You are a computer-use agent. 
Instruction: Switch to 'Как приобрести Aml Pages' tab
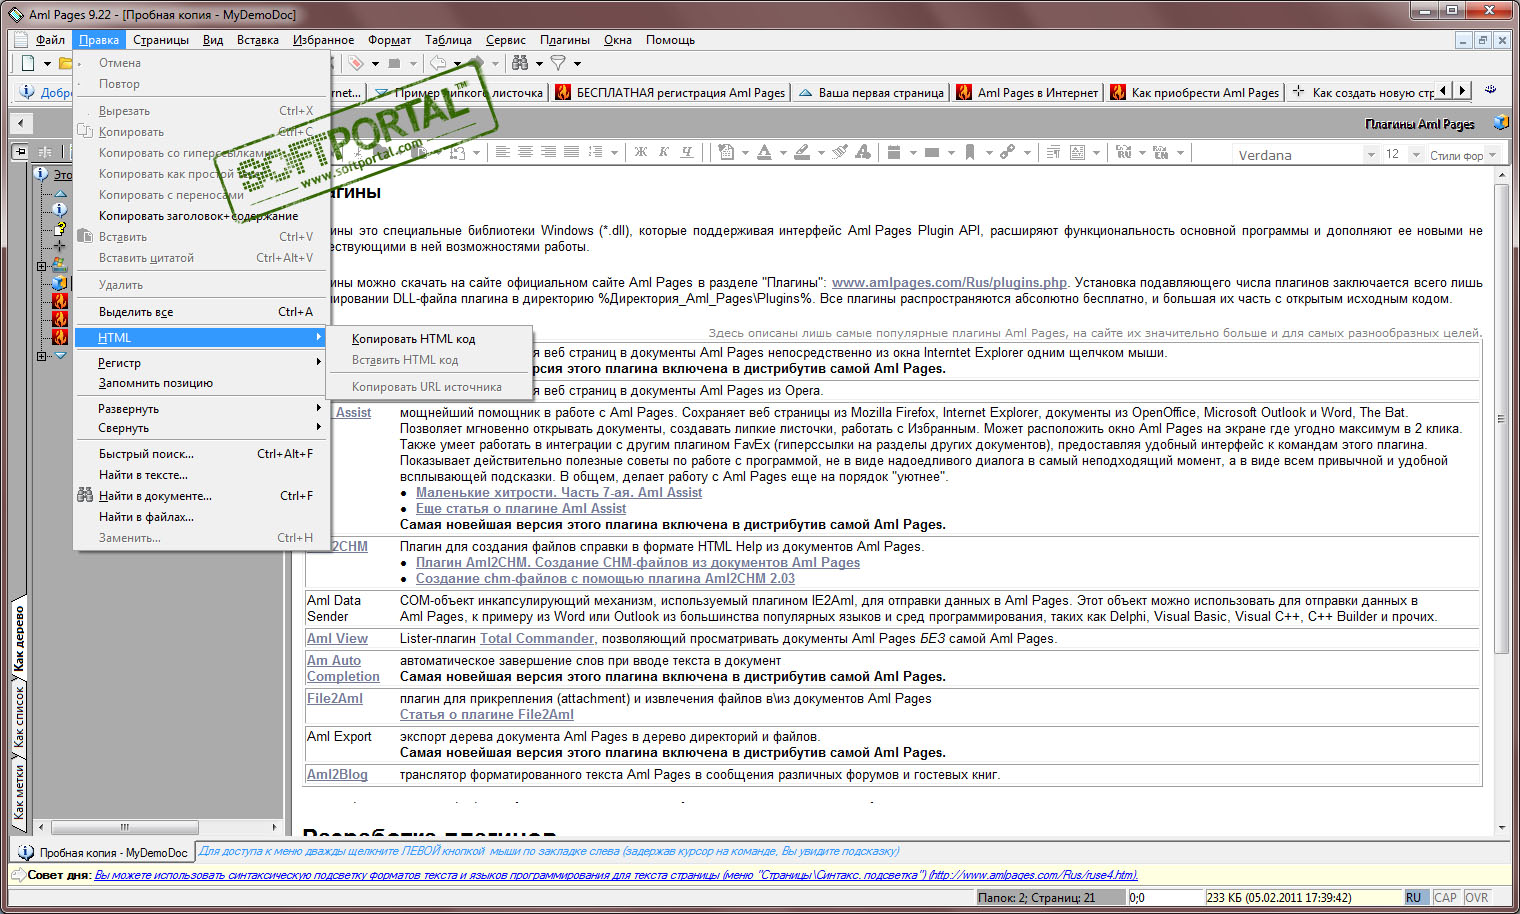[1194, 93]
